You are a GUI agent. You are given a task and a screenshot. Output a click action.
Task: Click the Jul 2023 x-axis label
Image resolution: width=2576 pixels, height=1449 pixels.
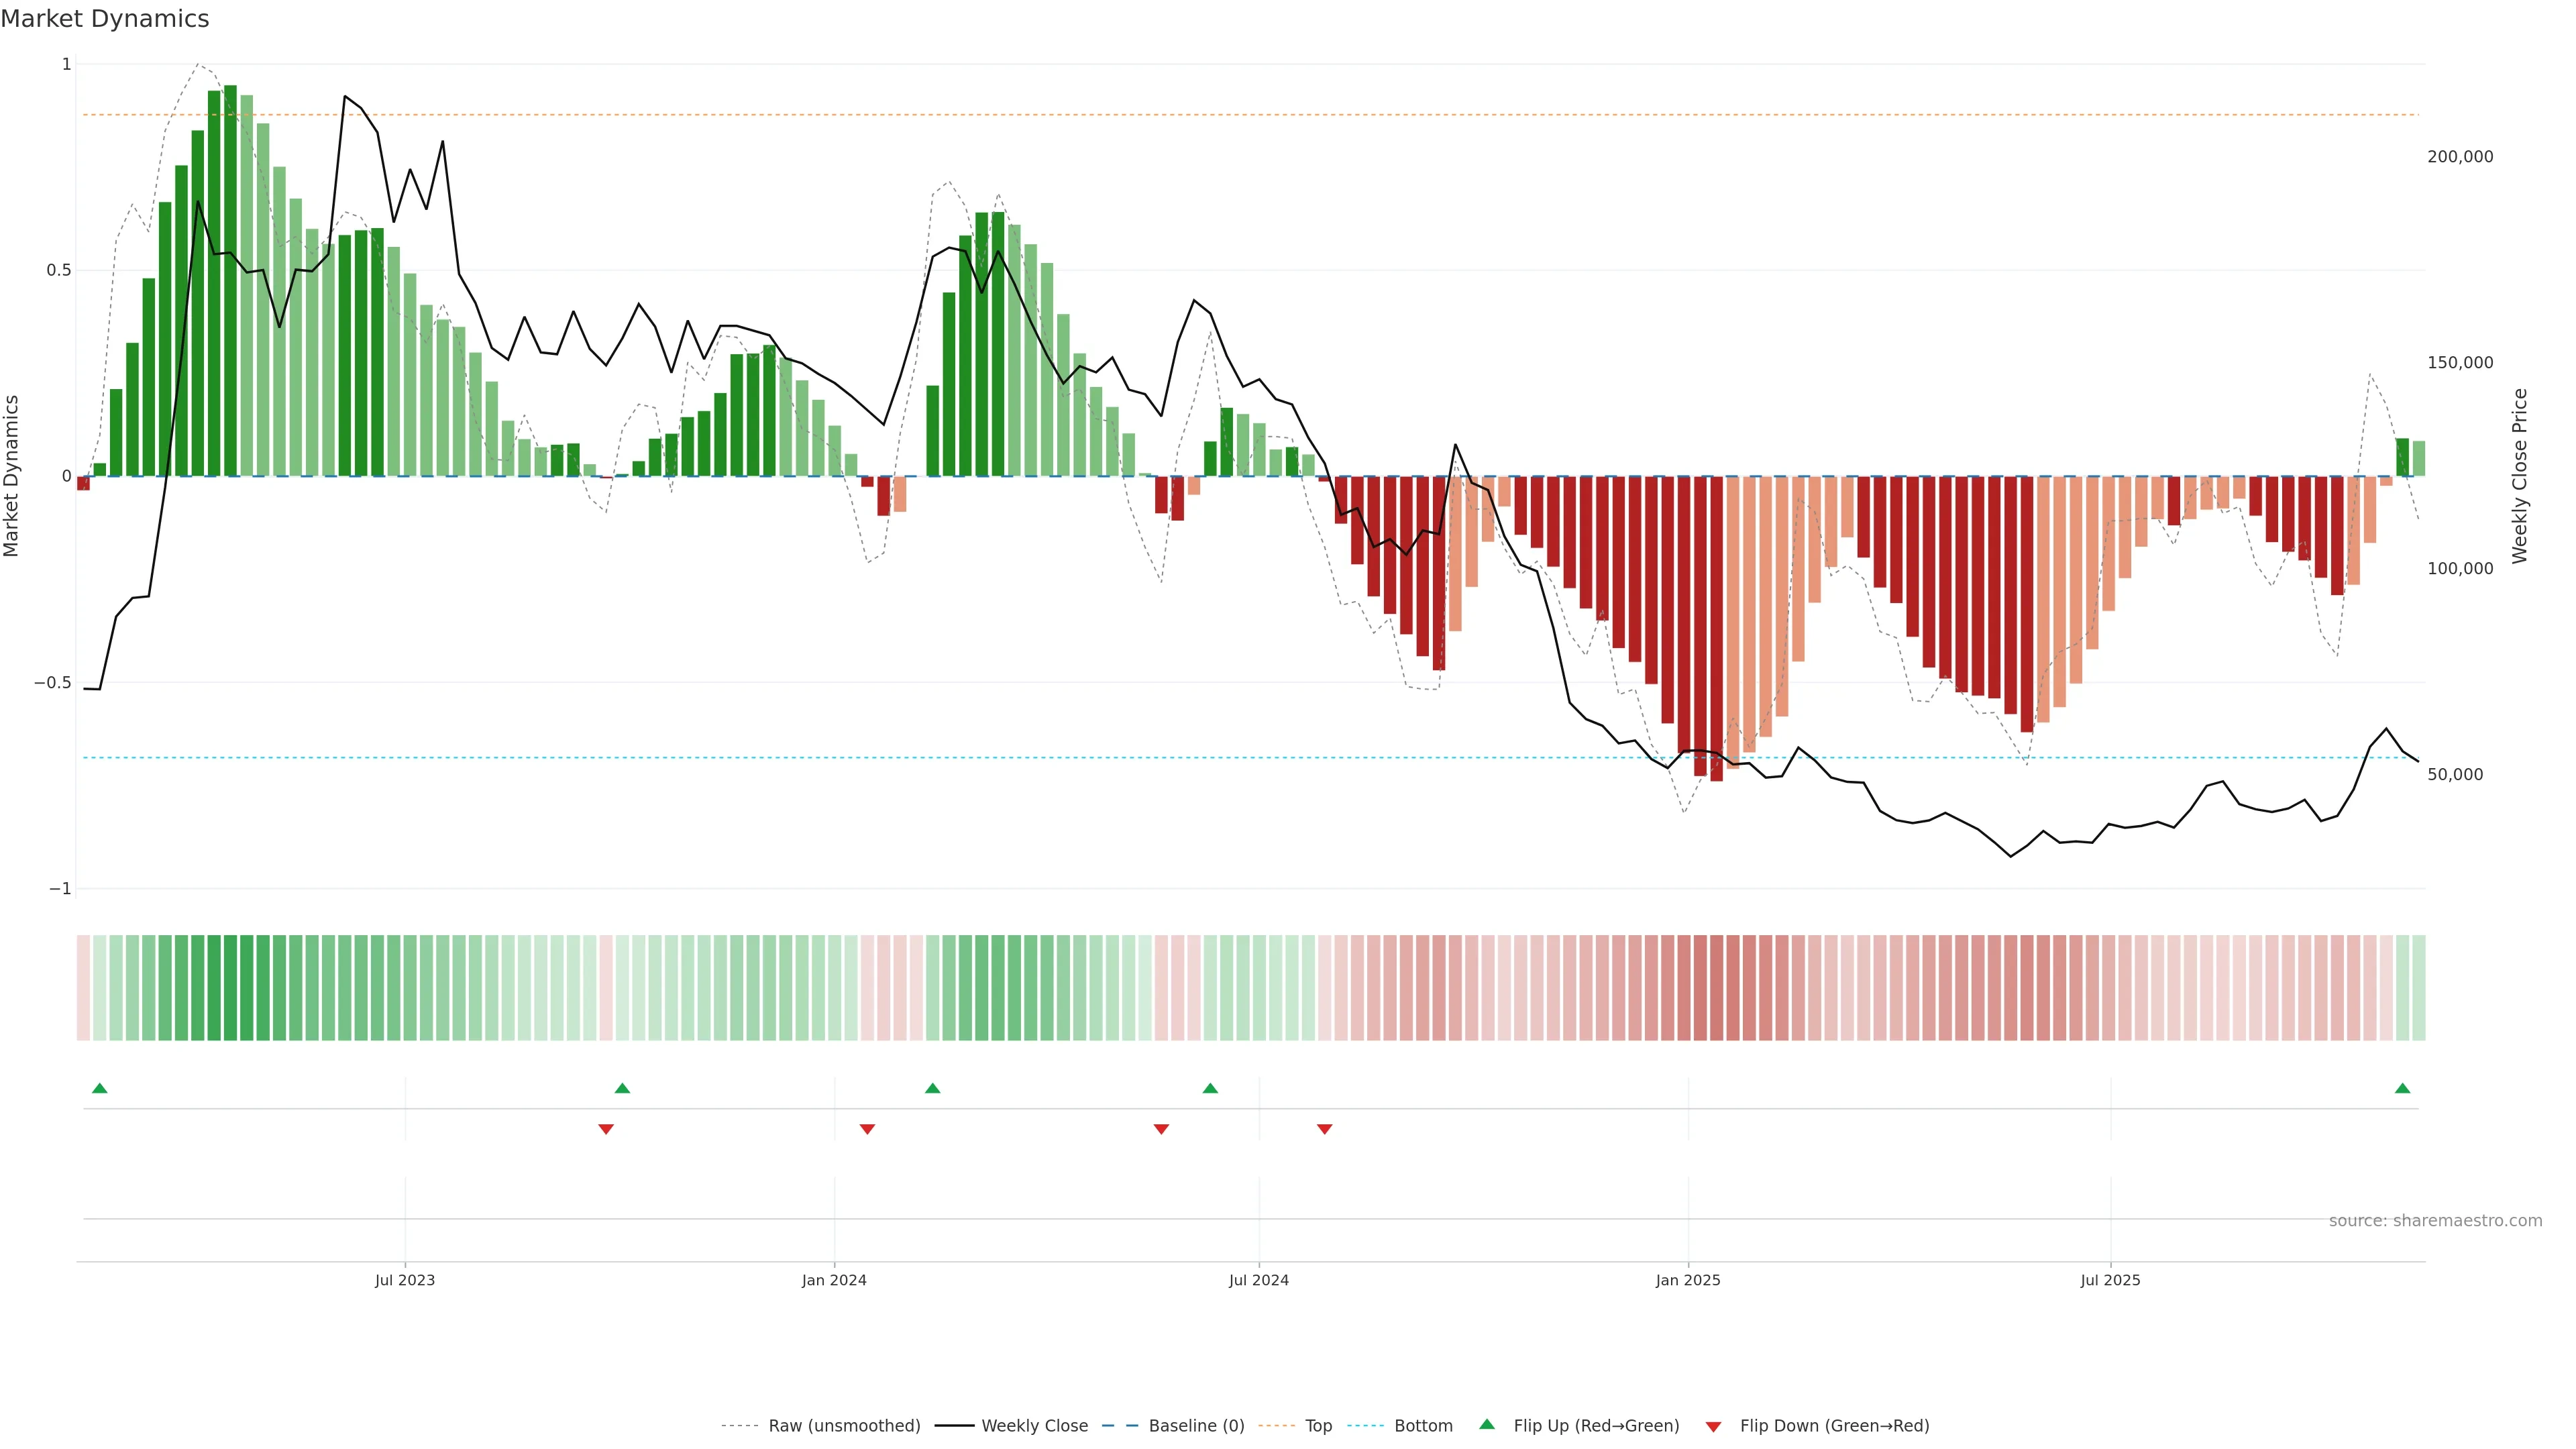pyautogui.click(x=405, y=1280)
